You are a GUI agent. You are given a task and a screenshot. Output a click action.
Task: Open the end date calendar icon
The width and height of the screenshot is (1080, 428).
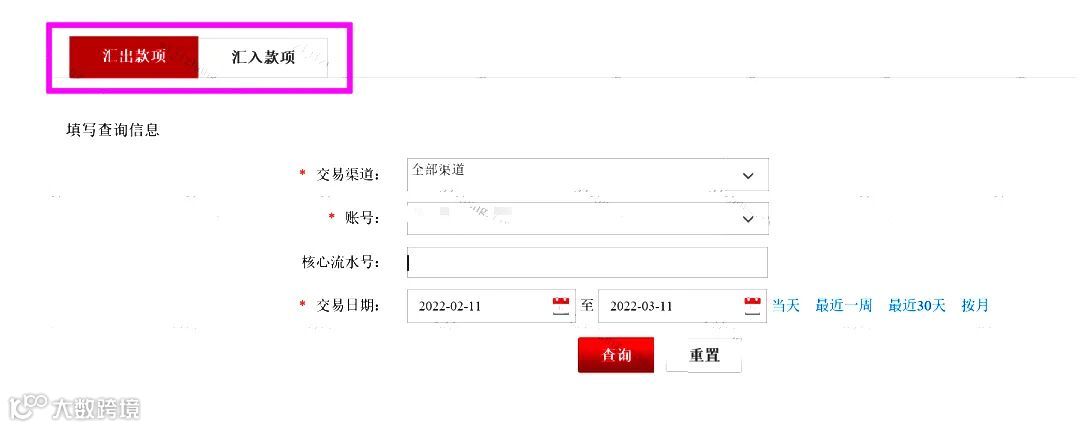(x=754, y=305)
